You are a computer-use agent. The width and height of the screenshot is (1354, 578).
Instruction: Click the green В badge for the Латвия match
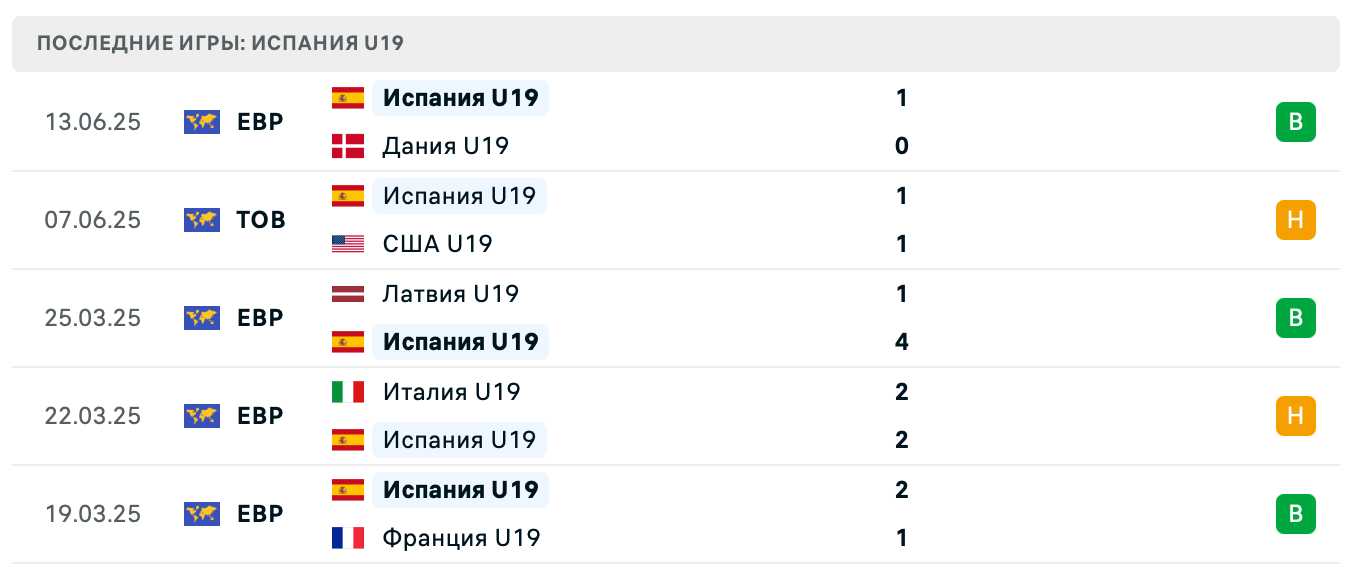(1297, 318)
